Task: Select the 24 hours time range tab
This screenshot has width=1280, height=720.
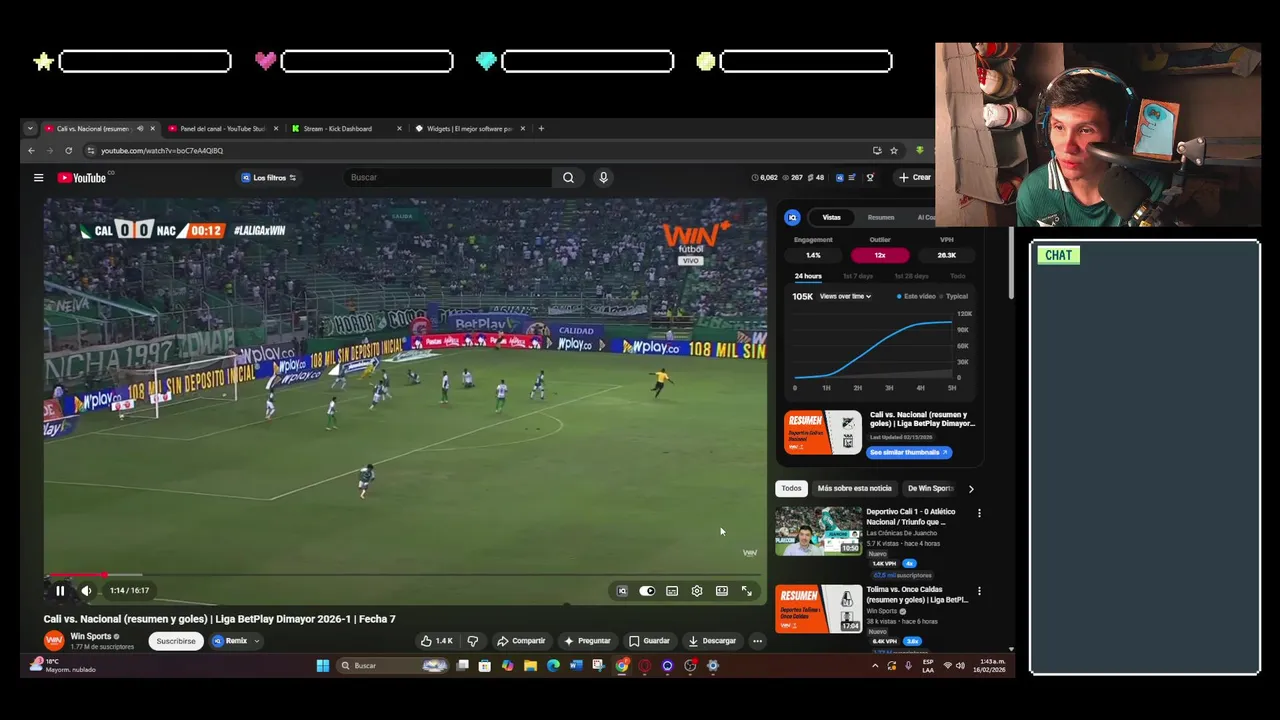Action: coord(808,276)
